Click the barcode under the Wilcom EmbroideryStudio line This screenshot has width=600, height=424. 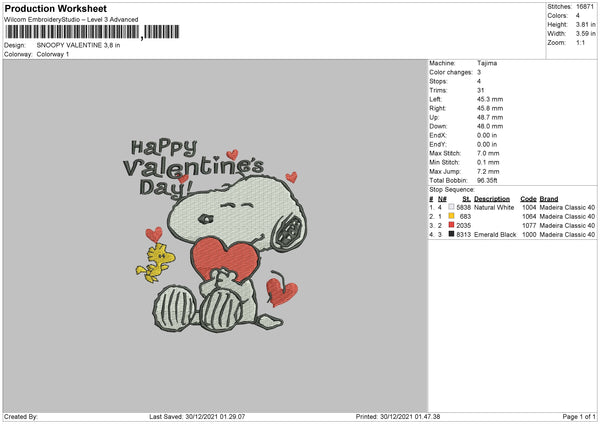coord(92,32)
